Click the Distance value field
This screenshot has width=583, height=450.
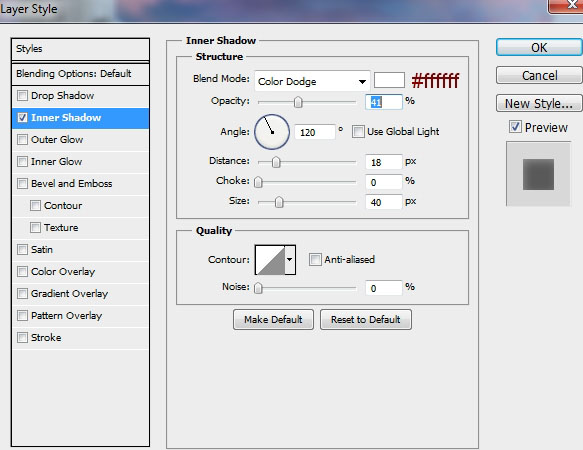point(384,162)
